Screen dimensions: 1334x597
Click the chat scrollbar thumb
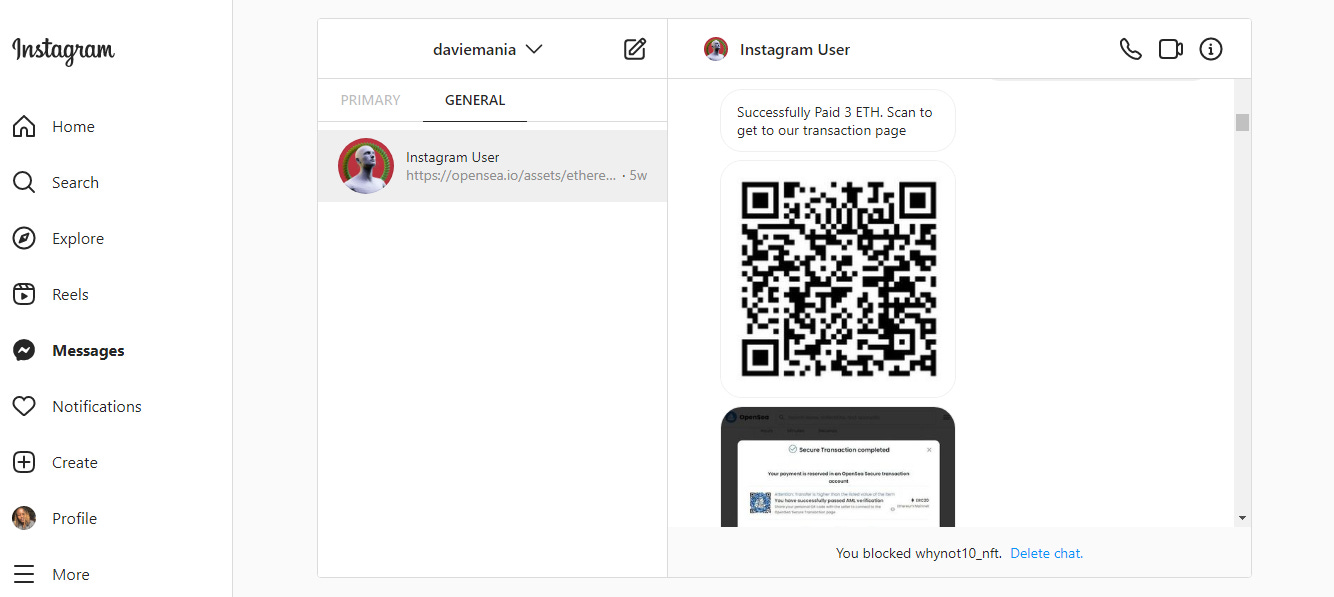click(1242, 122)
